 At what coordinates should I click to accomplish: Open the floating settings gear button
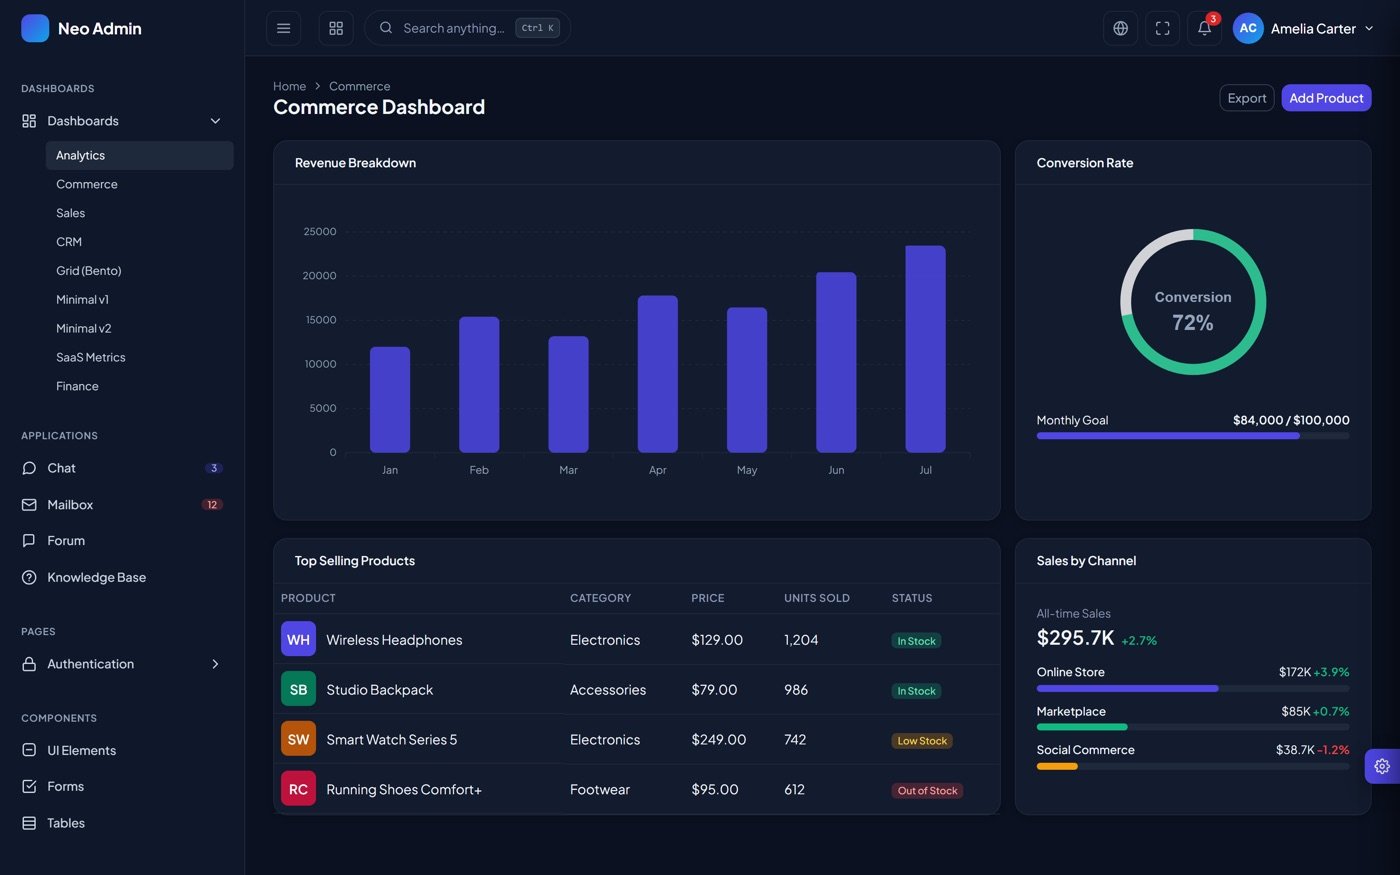(x=1382, y=766)
